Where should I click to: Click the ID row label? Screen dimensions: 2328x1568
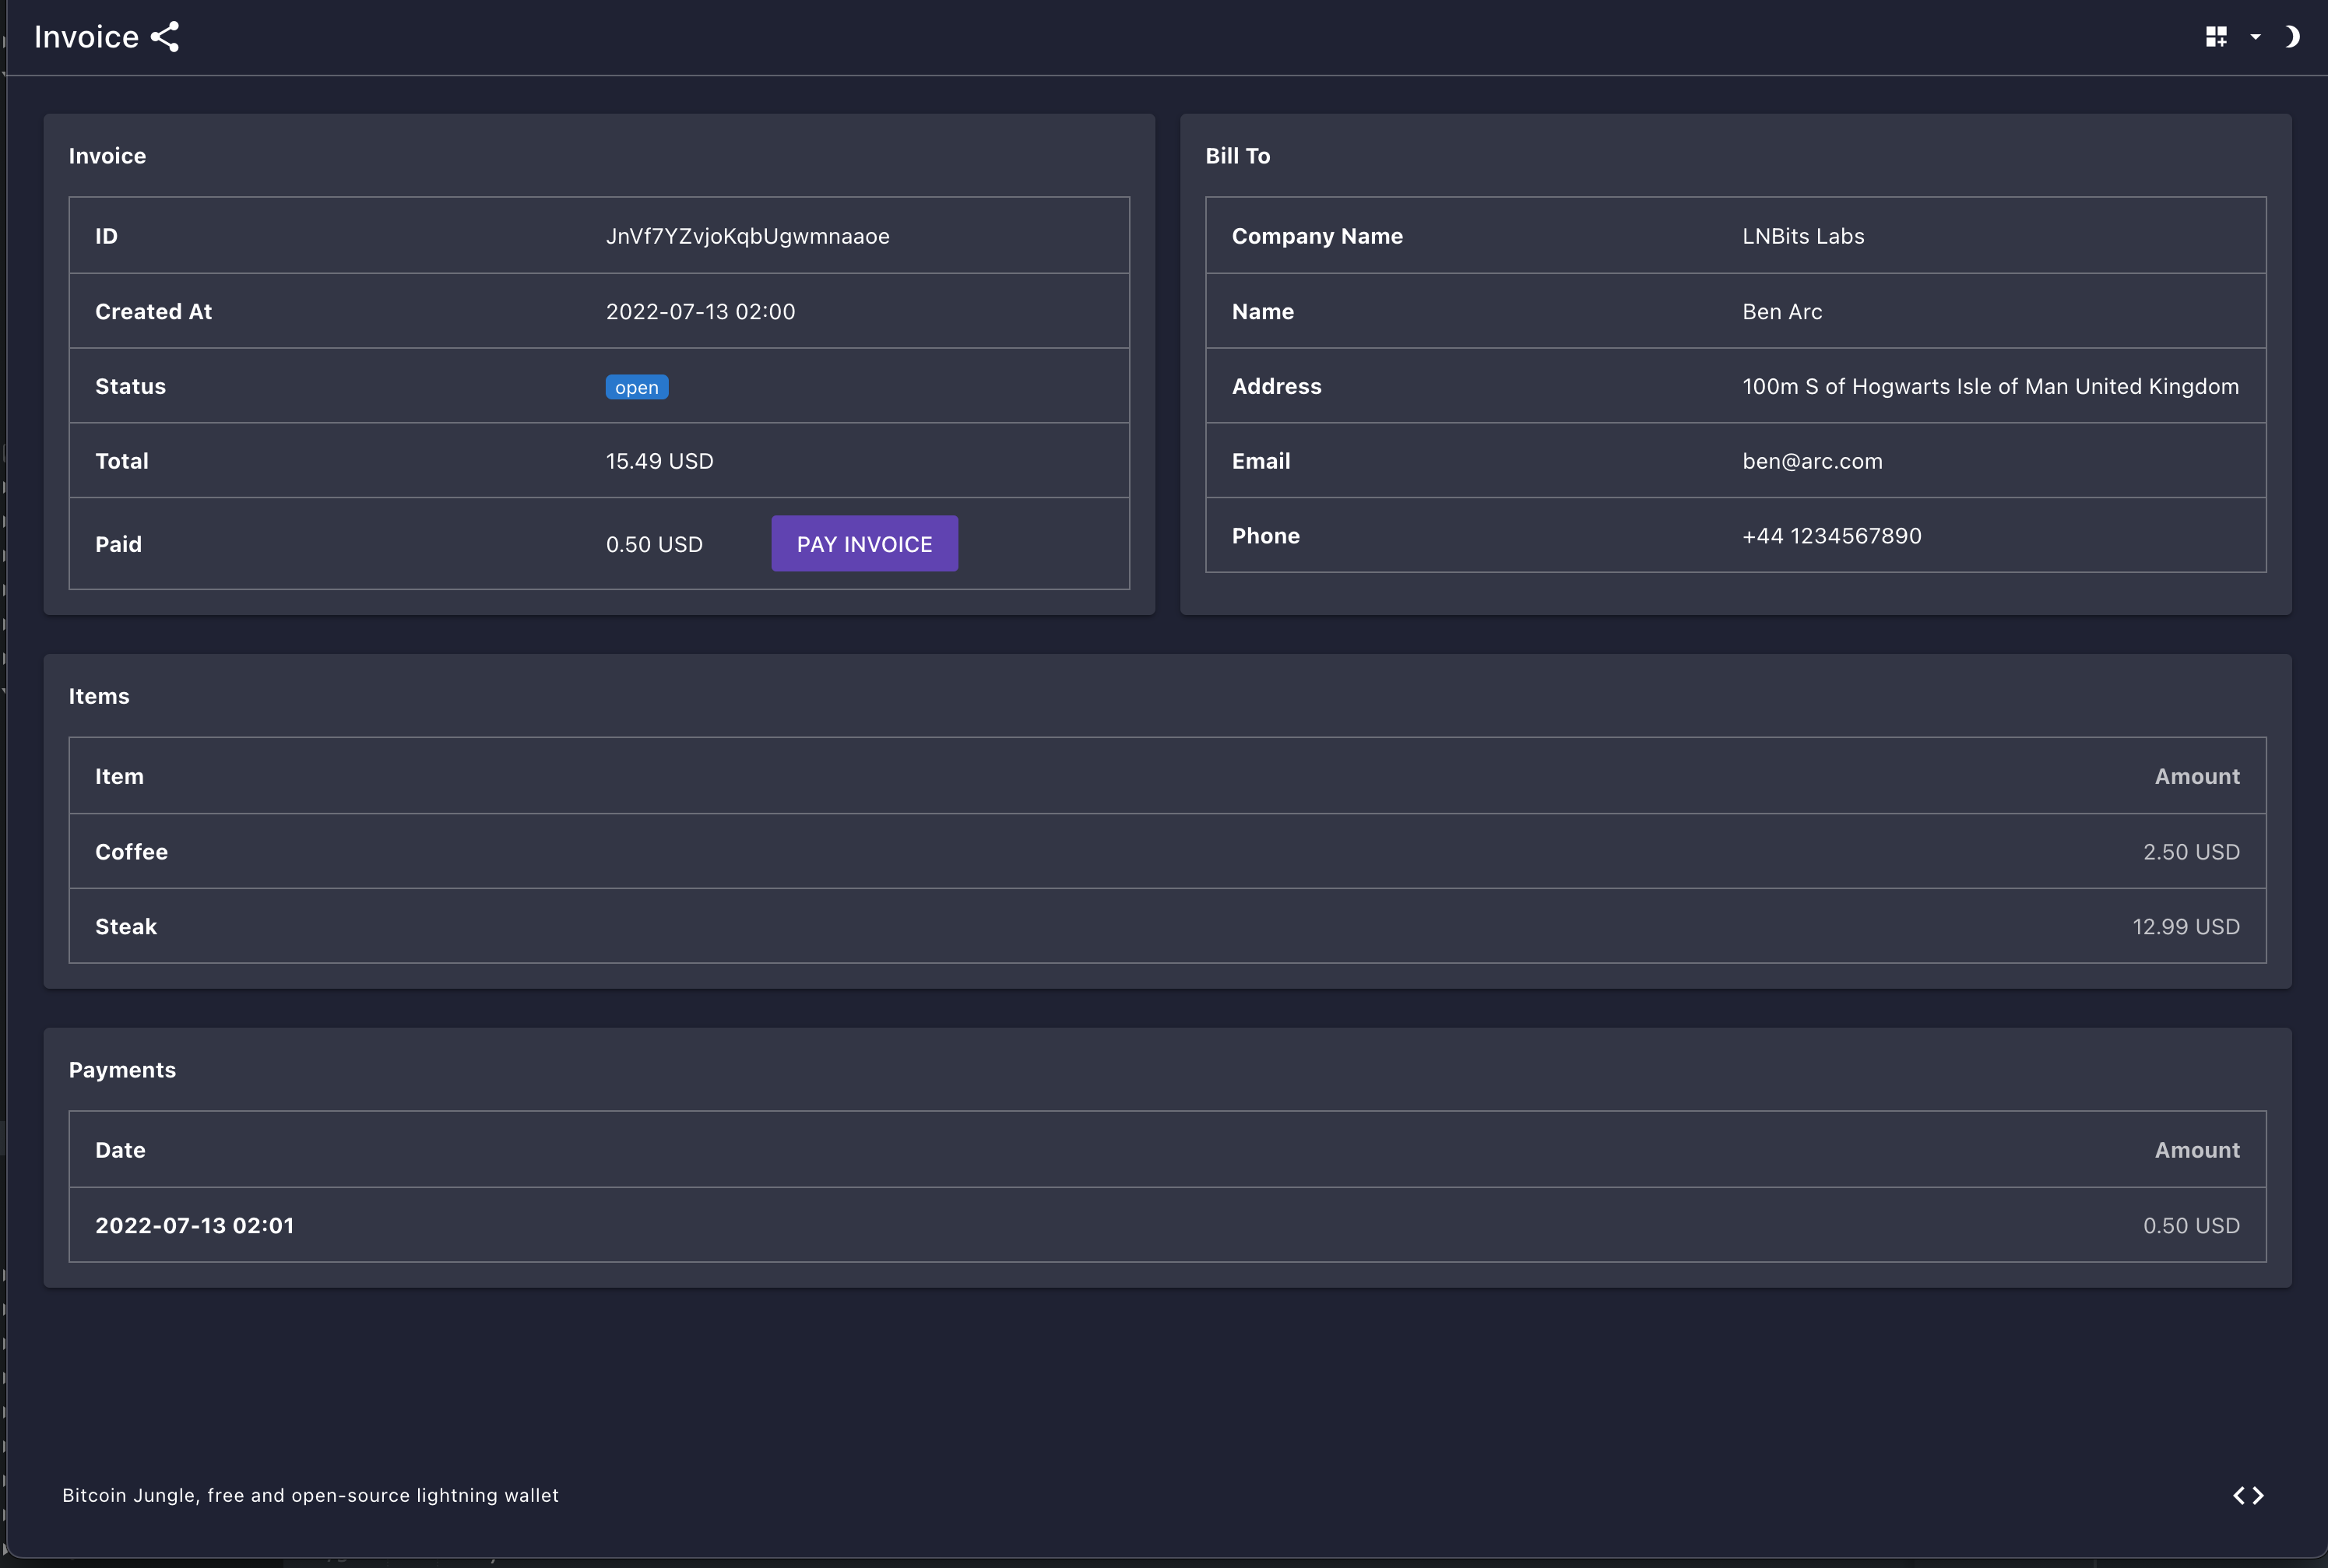pos(106,236)
